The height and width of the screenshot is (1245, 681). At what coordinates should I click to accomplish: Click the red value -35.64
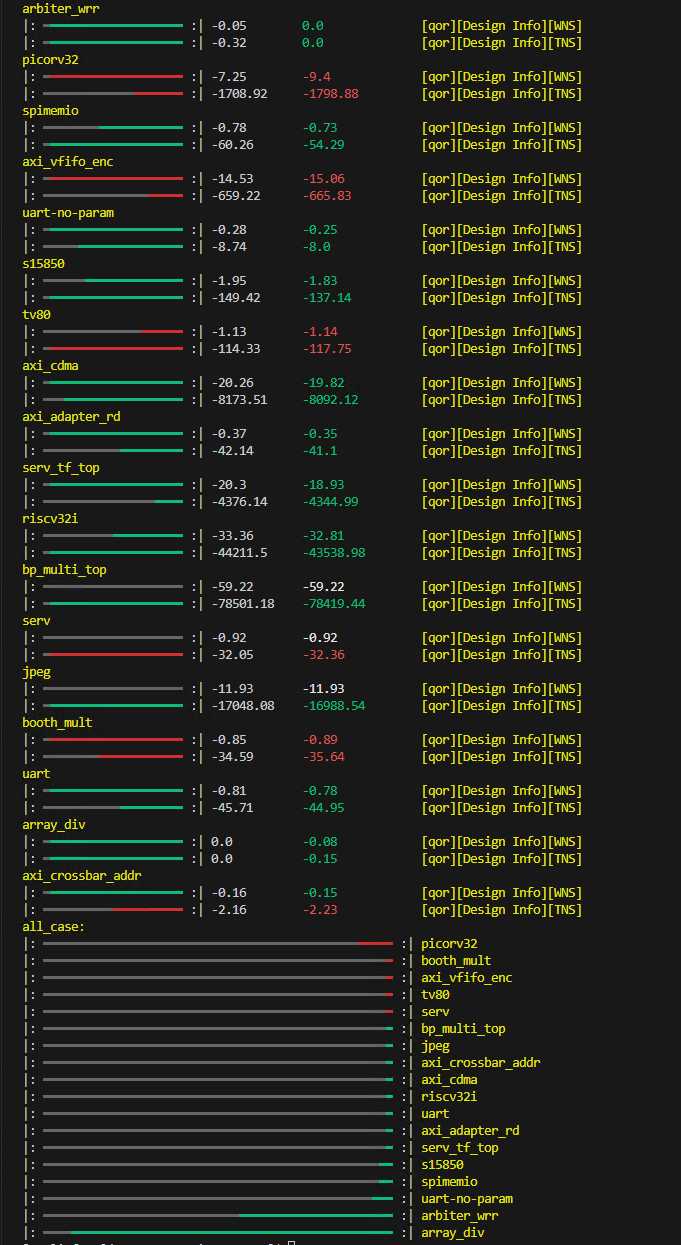tap(323, 757)
